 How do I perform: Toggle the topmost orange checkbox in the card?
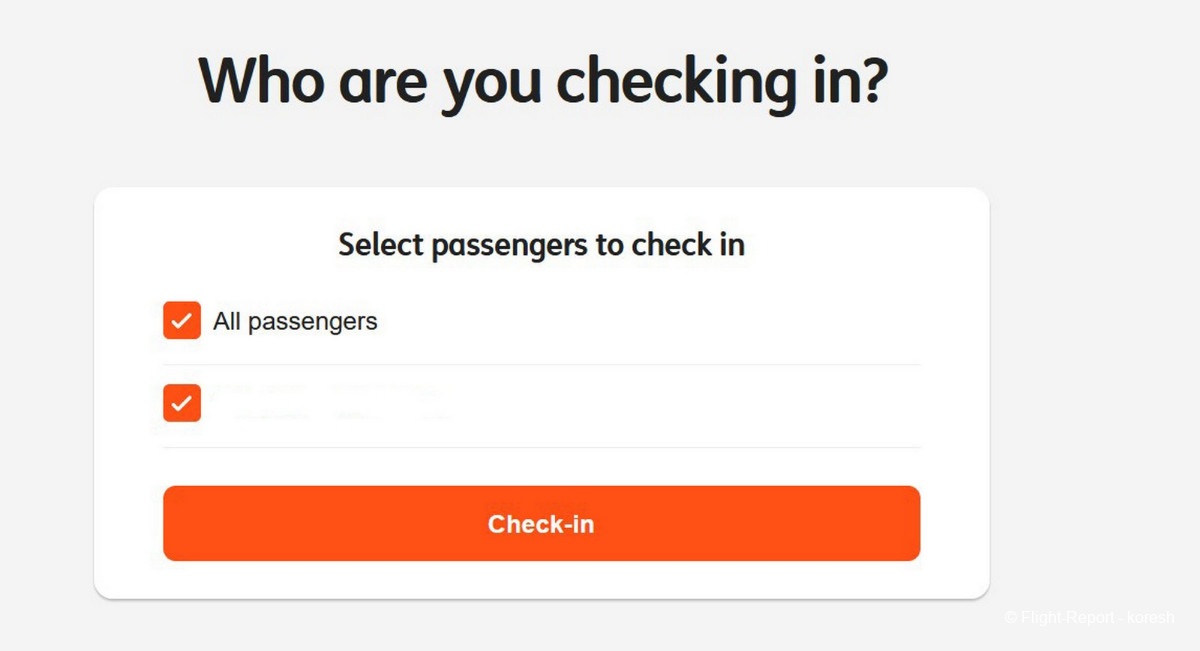coord(182,321)
